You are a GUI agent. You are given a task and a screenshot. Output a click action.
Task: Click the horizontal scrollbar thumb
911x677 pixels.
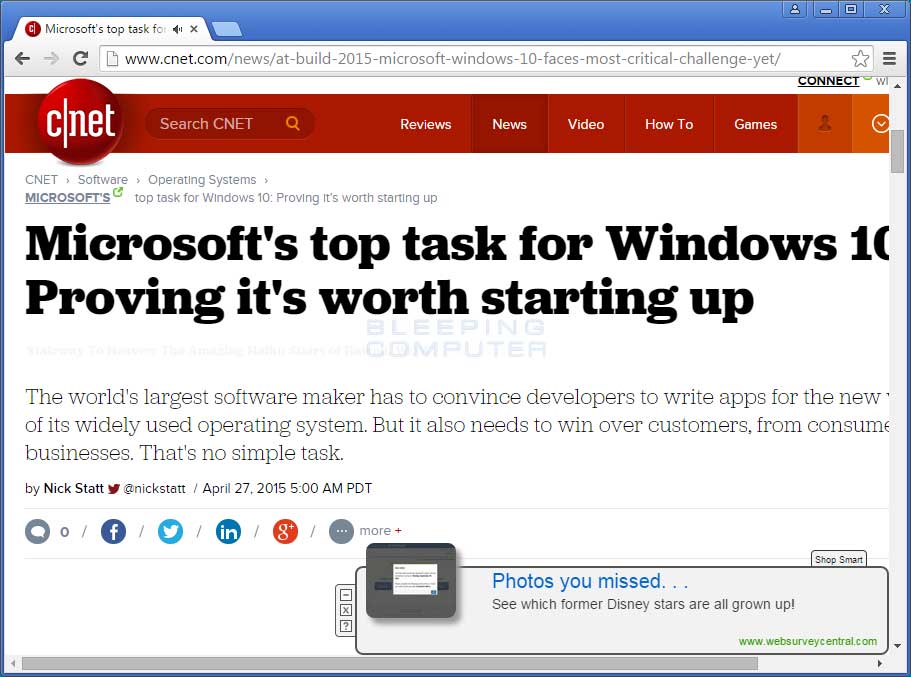tap(390, 663)
